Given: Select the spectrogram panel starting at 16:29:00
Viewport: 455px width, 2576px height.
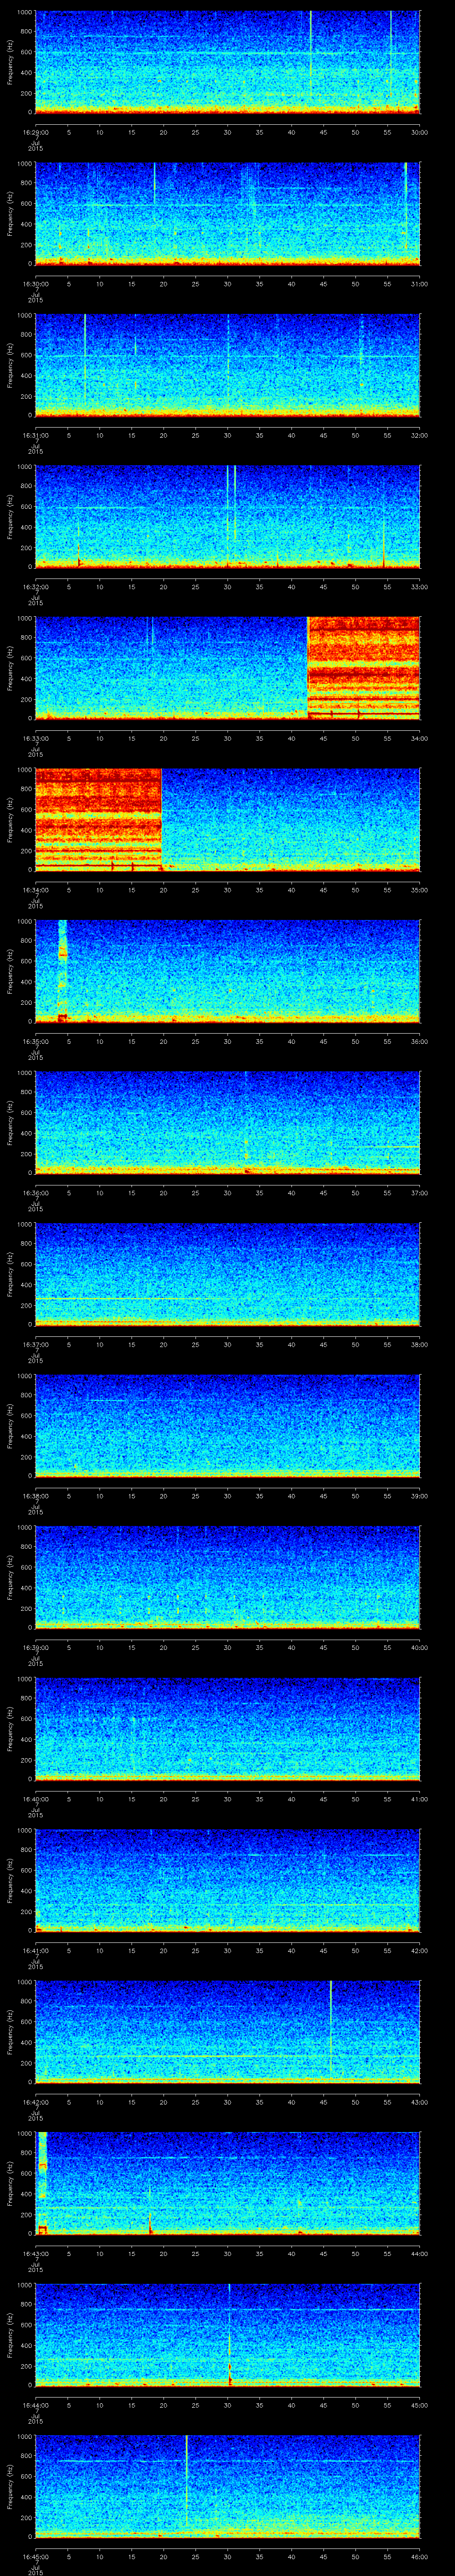Looking at the screenshot, I should click(x=227, y=62).
